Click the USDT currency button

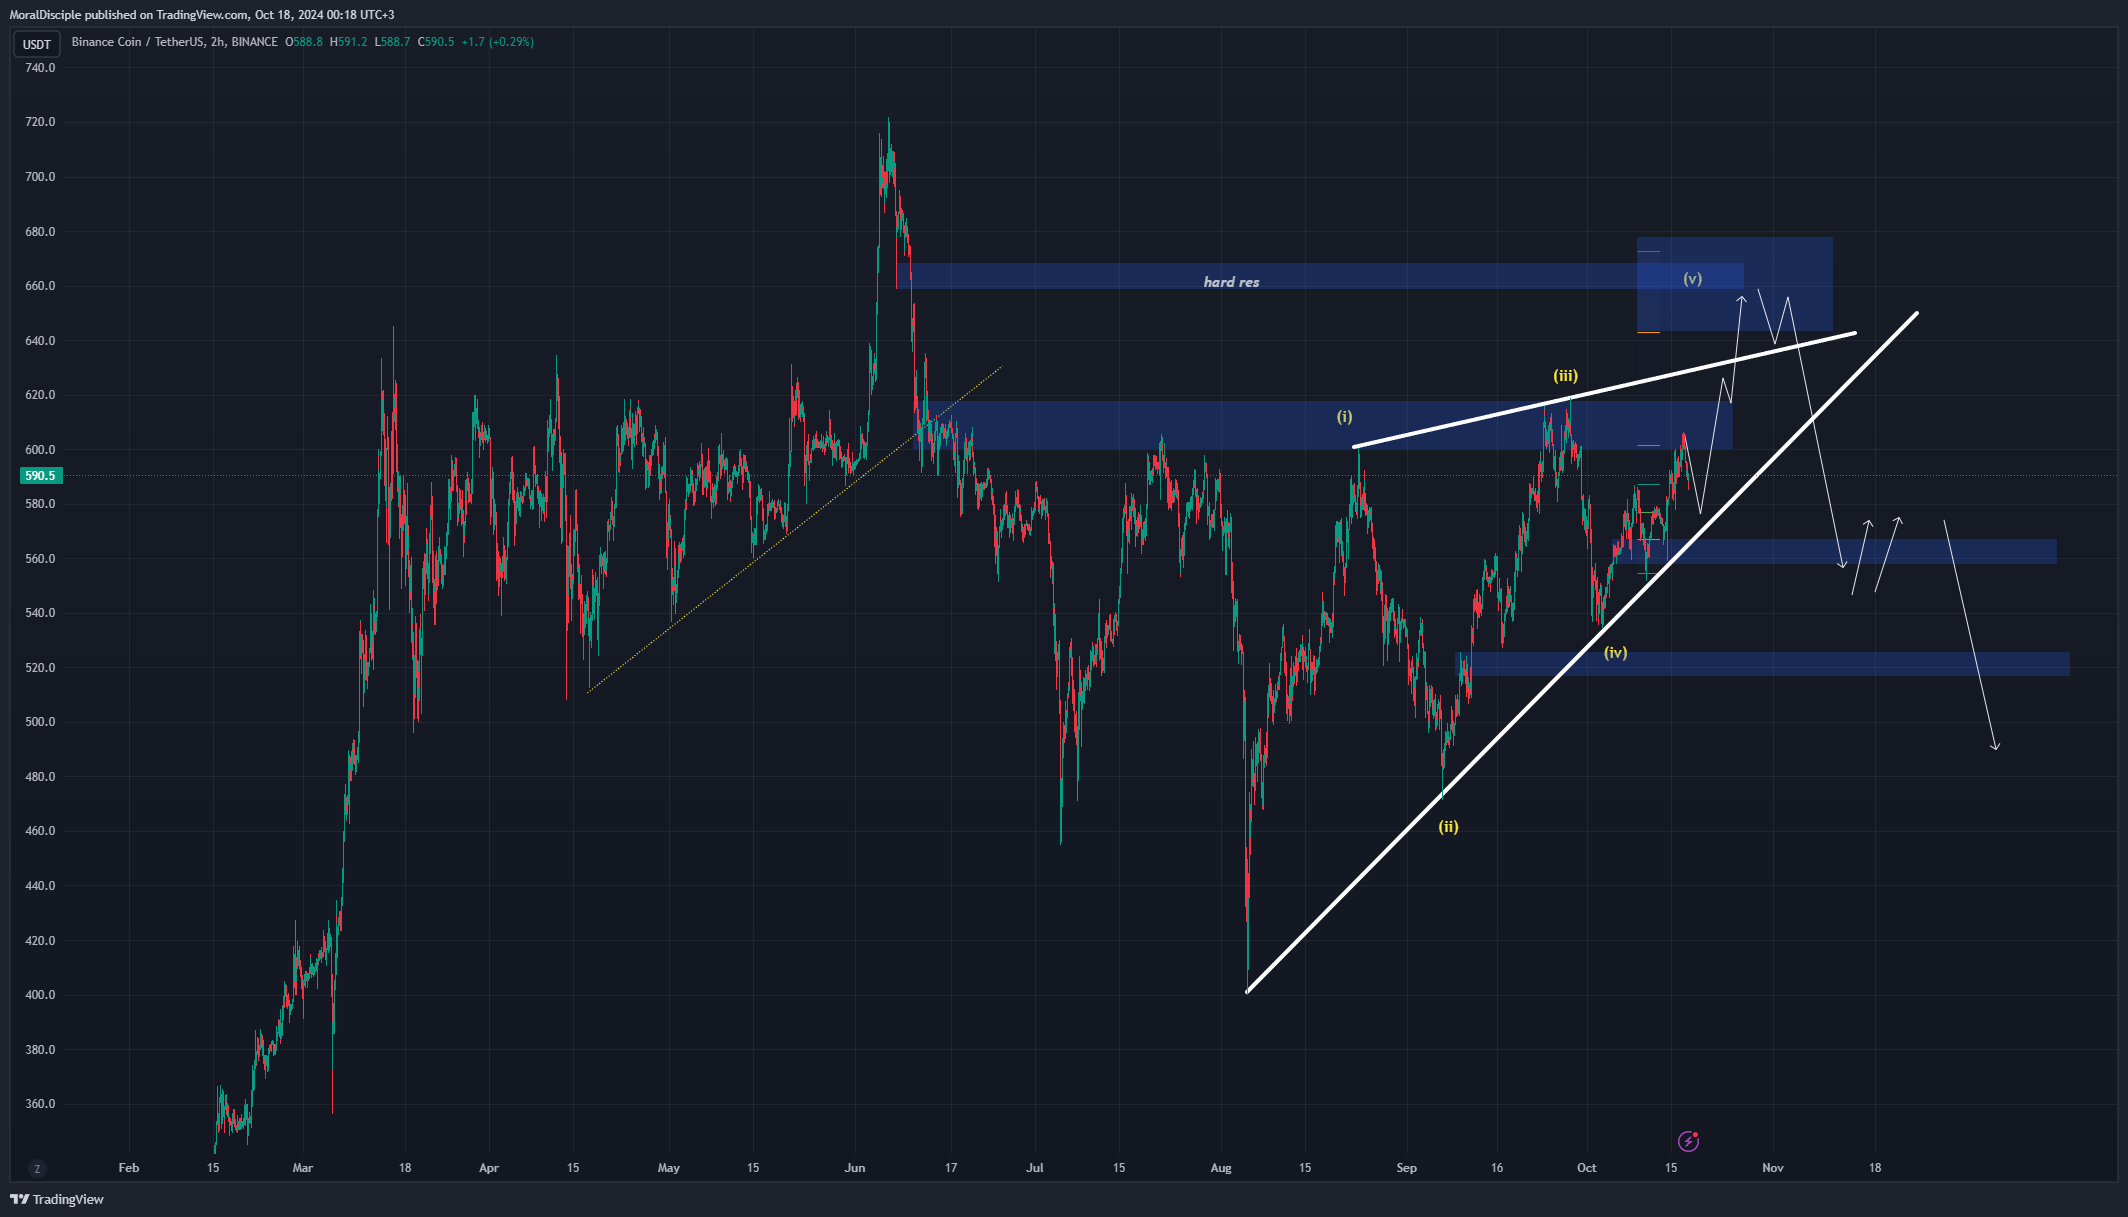tap(37, 44)
